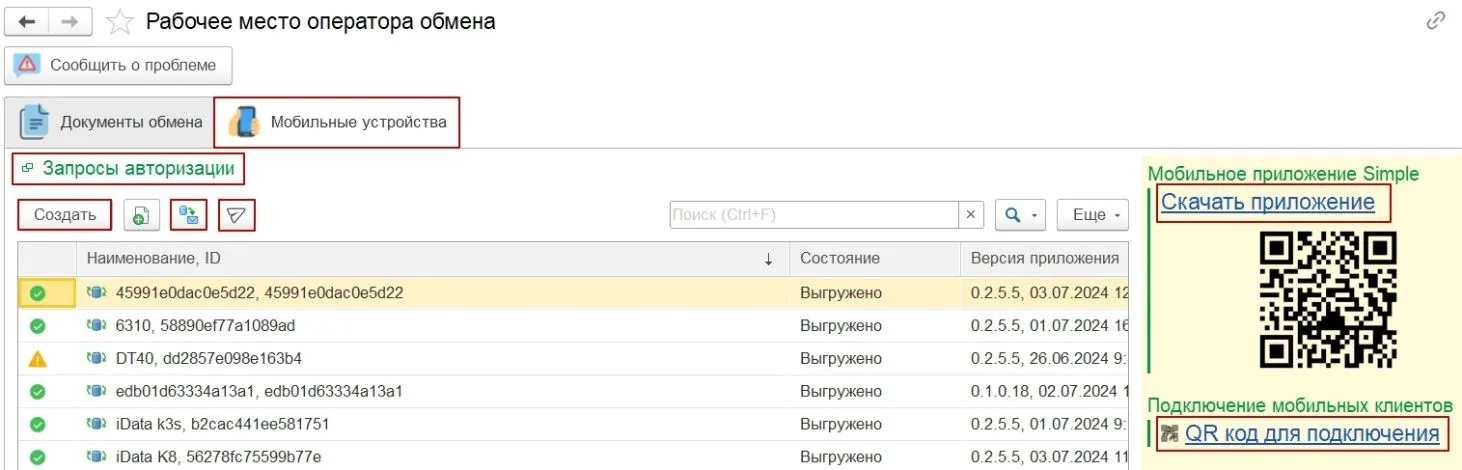The image size is (1462, 470).
Task: Copy page link via chain icon
Action: click(x=1436, y=21)
